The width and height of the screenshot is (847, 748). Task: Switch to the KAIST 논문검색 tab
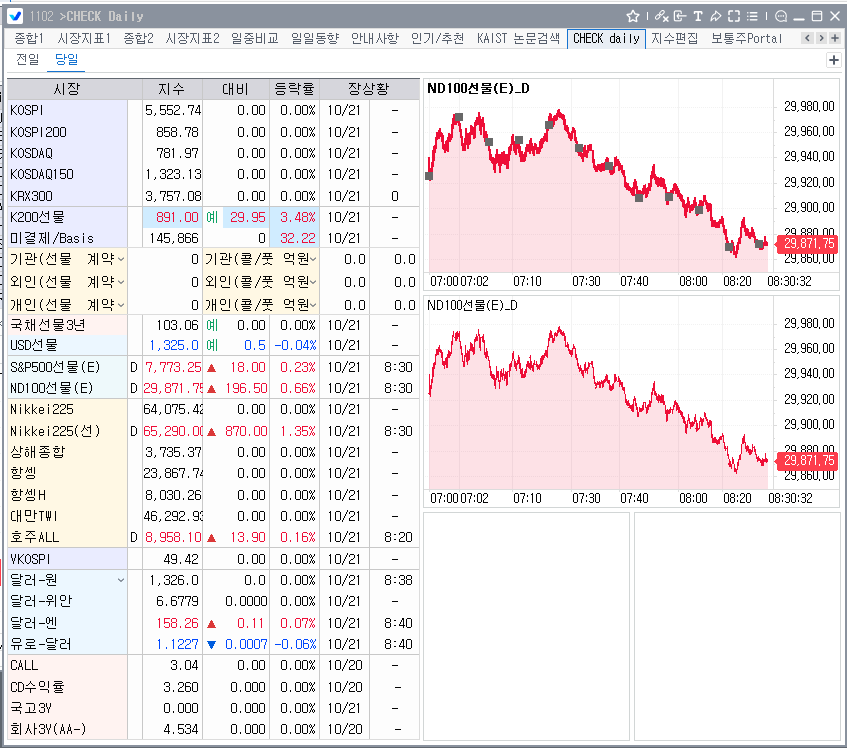(519, 38)
